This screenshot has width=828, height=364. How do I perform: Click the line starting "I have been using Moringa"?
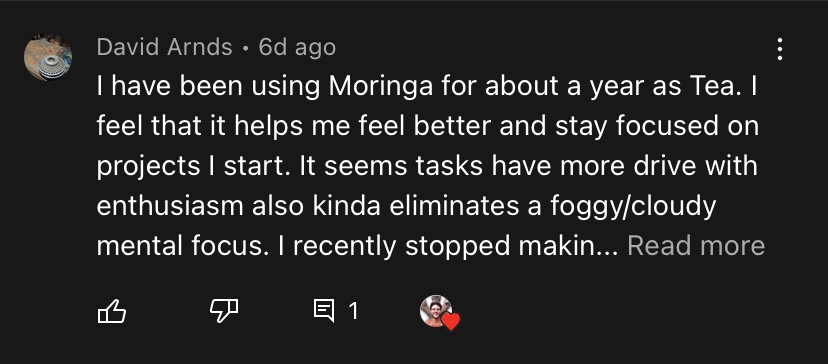tap(427, 87)
